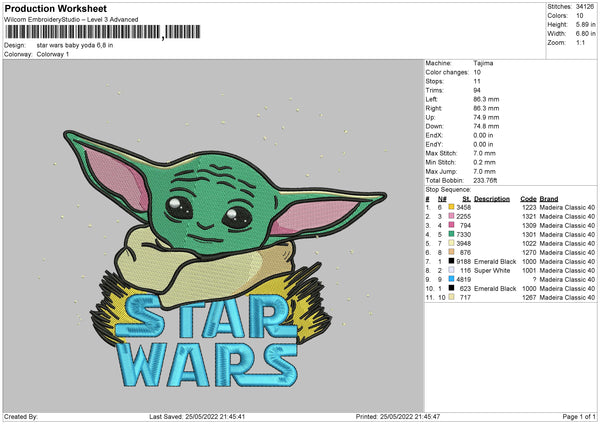The width and height of the screenshot is (600, 424).
Task: Select the black swatch beside 623 stitches
Action: pos(451,288)
